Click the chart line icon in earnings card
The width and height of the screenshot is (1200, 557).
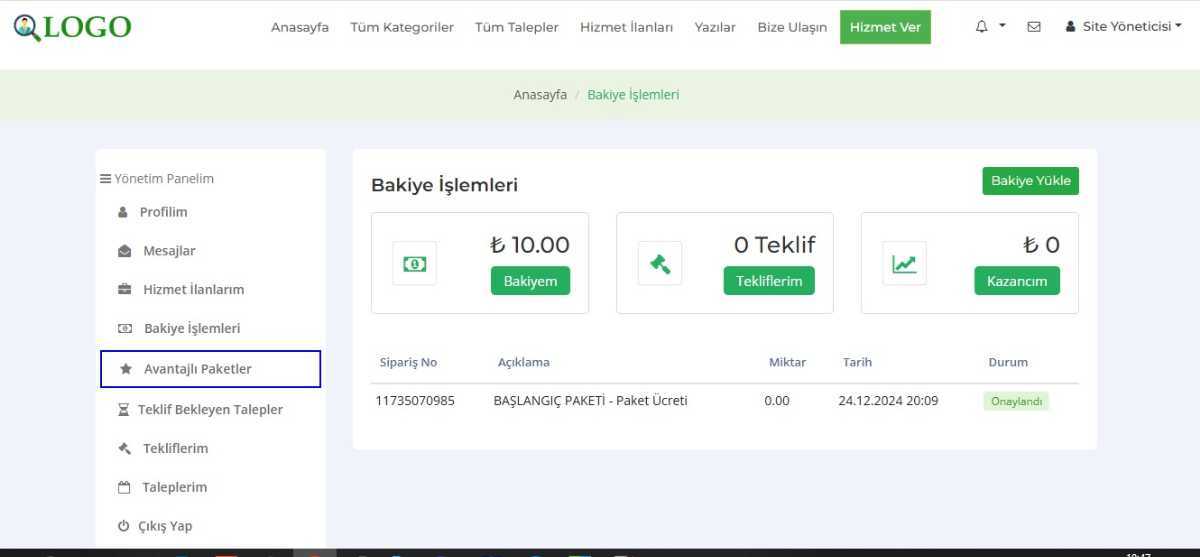pos(904,264)
